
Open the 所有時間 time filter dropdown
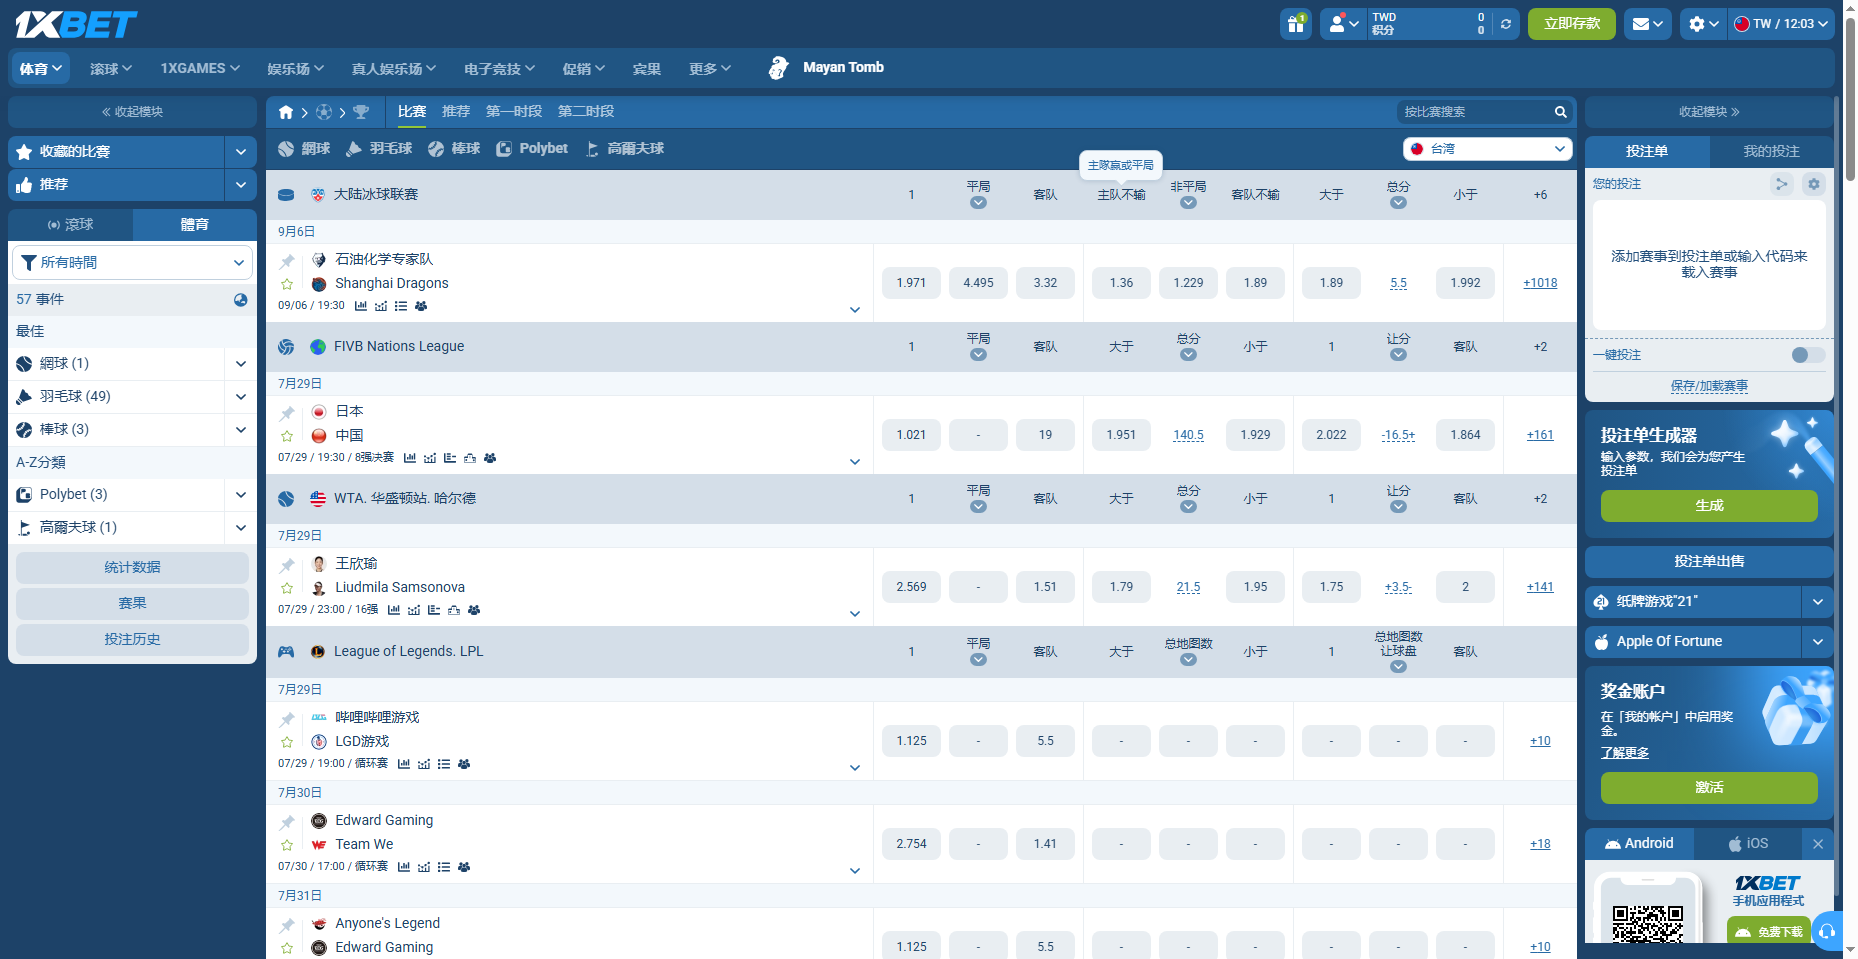132,263
